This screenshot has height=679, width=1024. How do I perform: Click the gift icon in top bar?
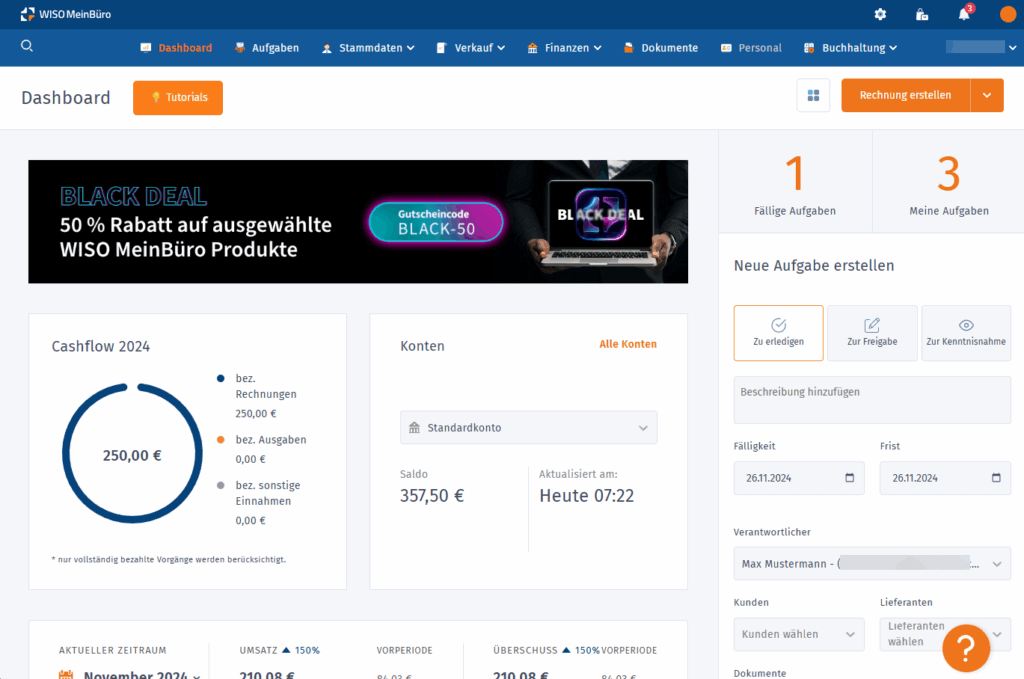pos(922,14)
